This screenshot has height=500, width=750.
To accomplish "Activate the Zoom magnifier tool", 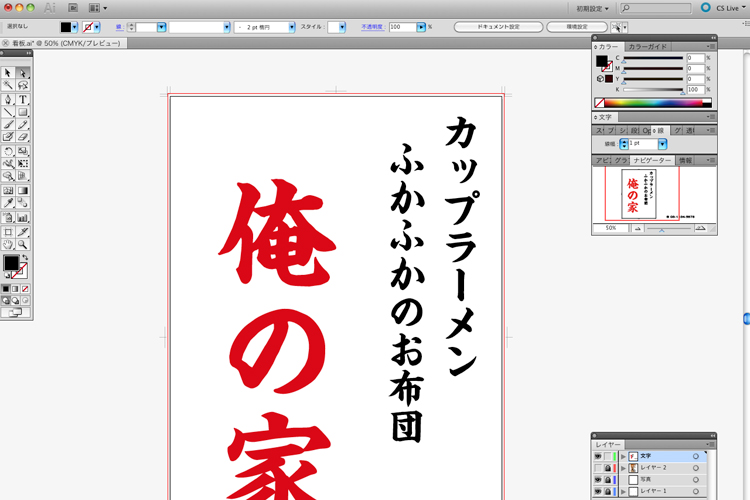I will coord(23,243).
